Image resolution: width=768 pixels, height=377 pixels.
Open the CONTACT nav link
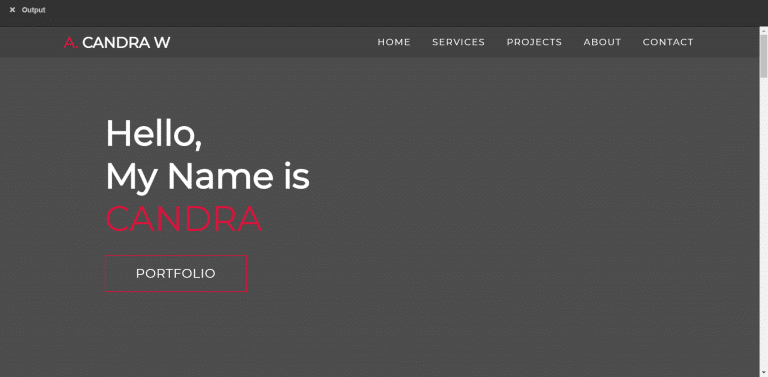668,42
